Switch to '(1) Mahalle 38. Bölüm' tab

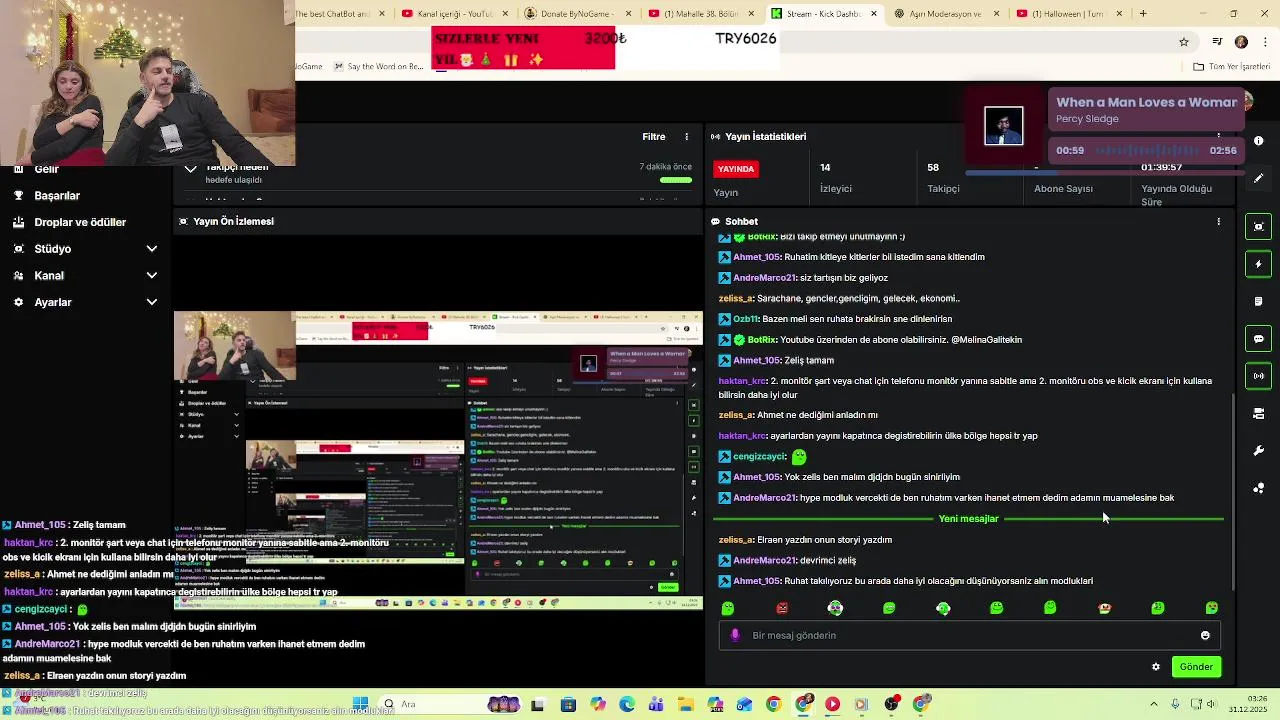click(702, 14)
